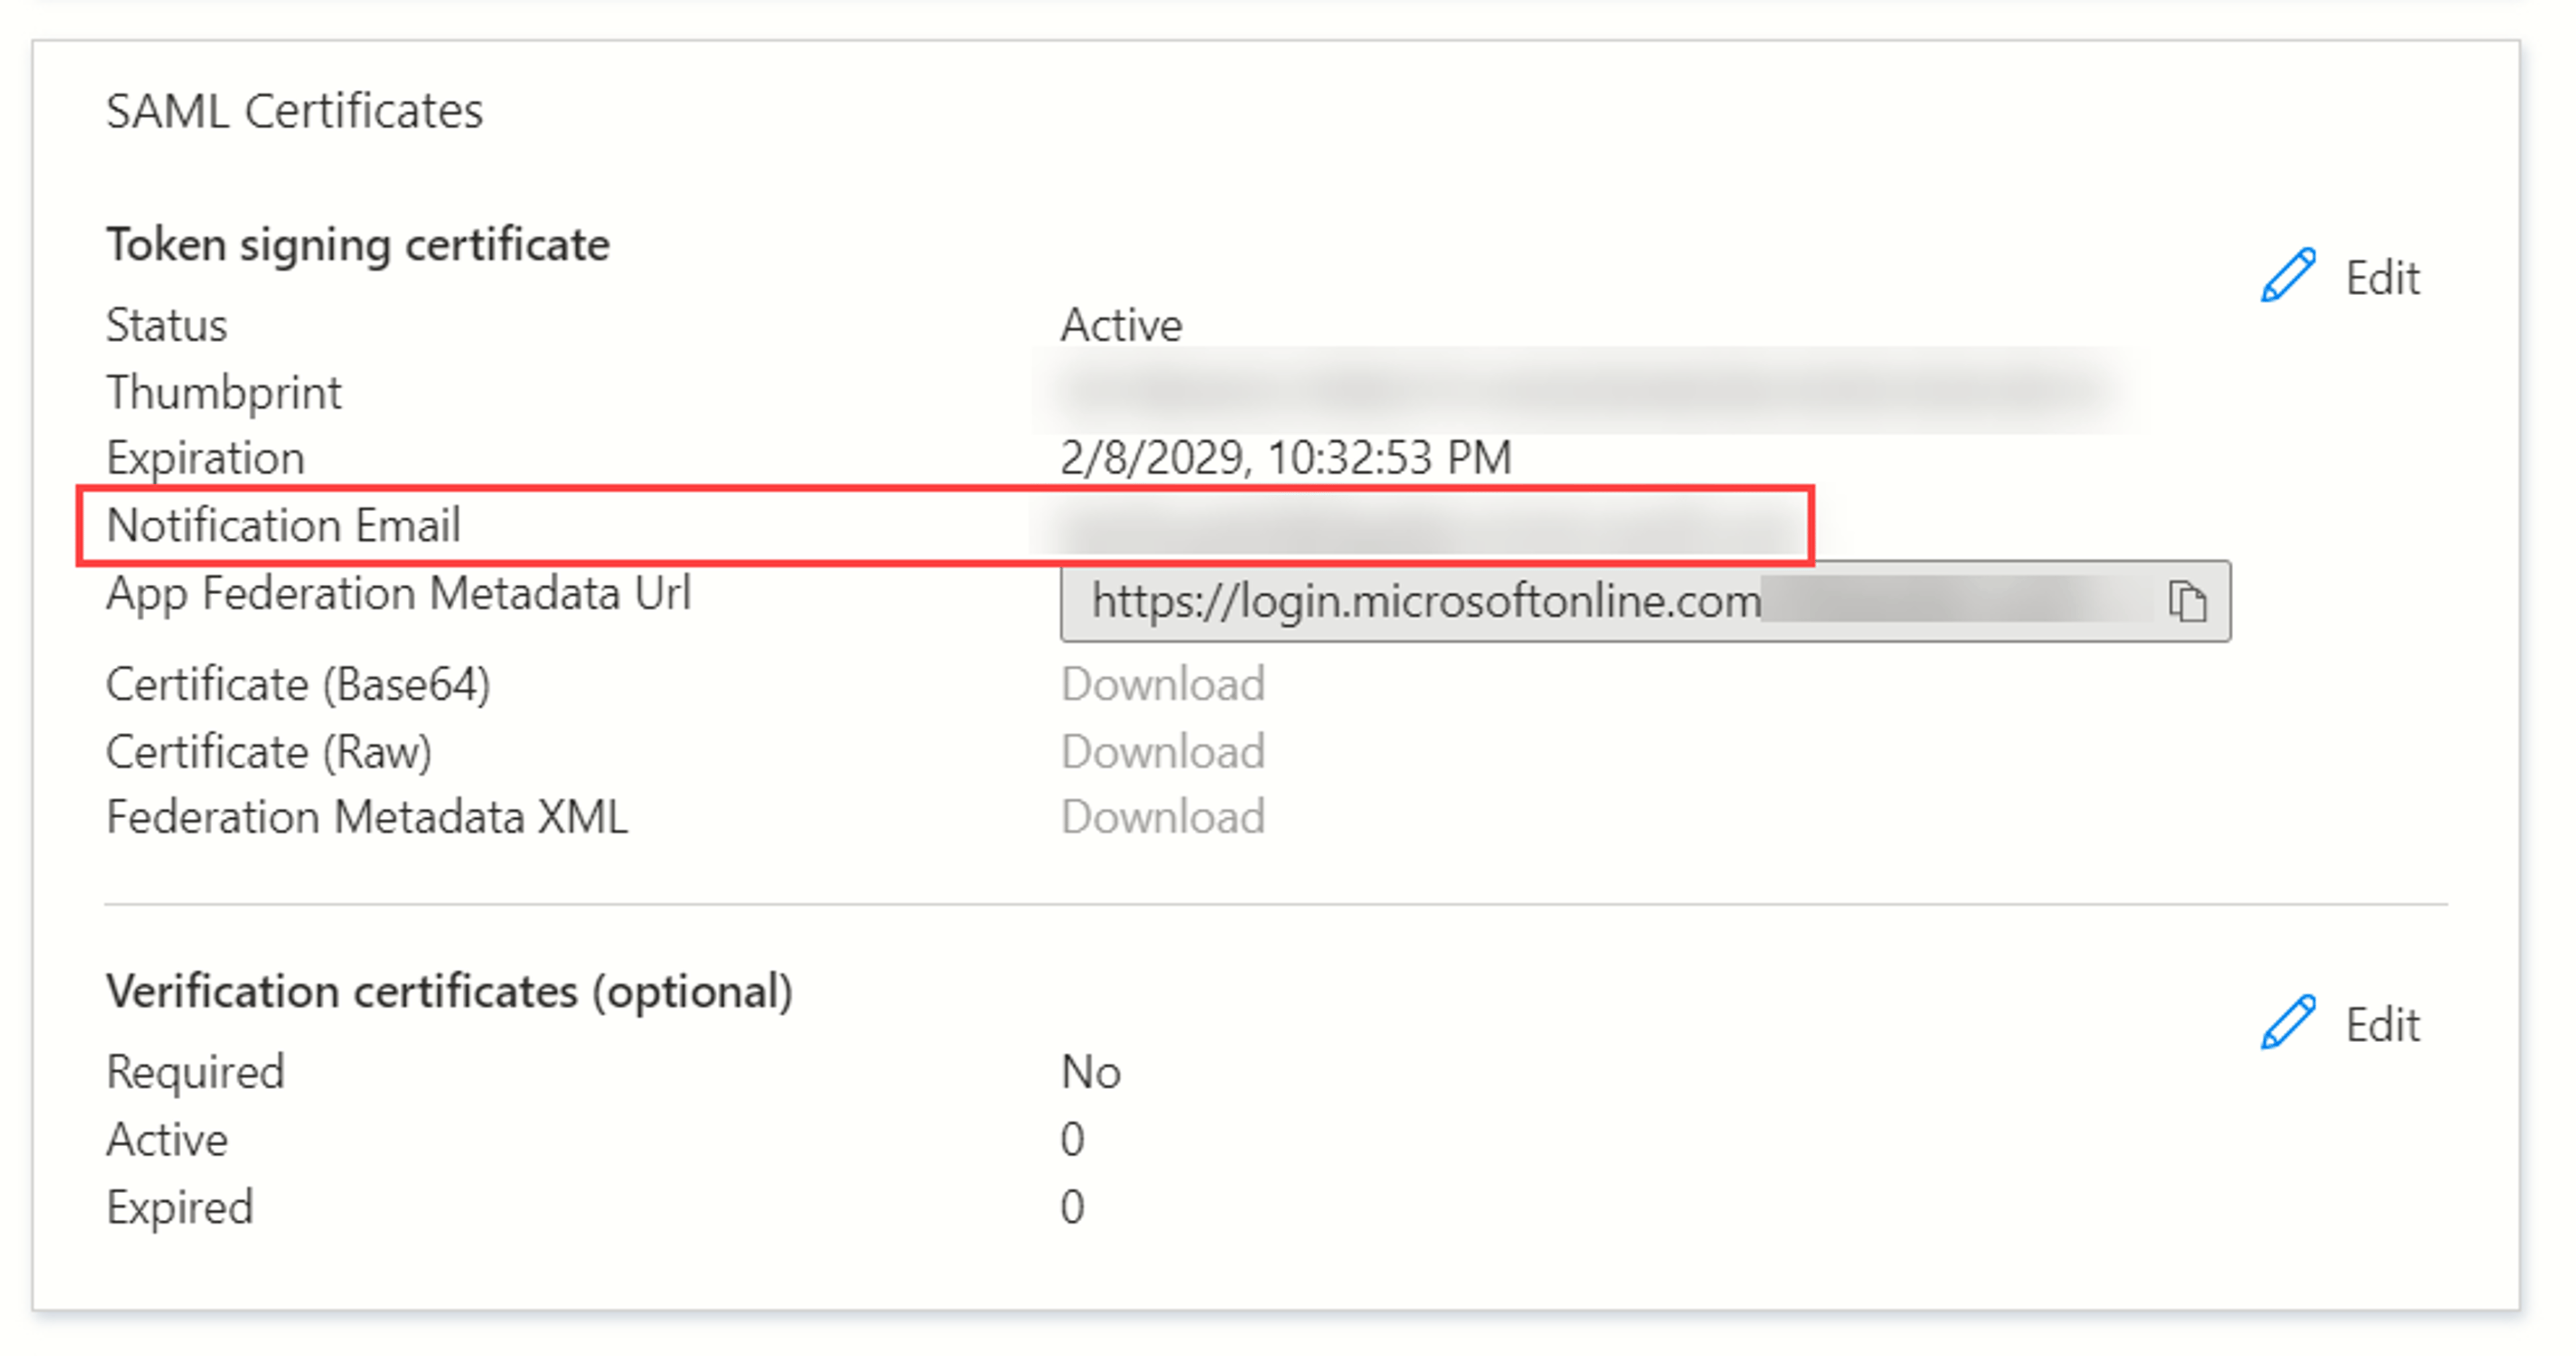Screen dimensions: 2576x1356
Task: Click the Token signing certificate heading
Action: tap(358, 246)
